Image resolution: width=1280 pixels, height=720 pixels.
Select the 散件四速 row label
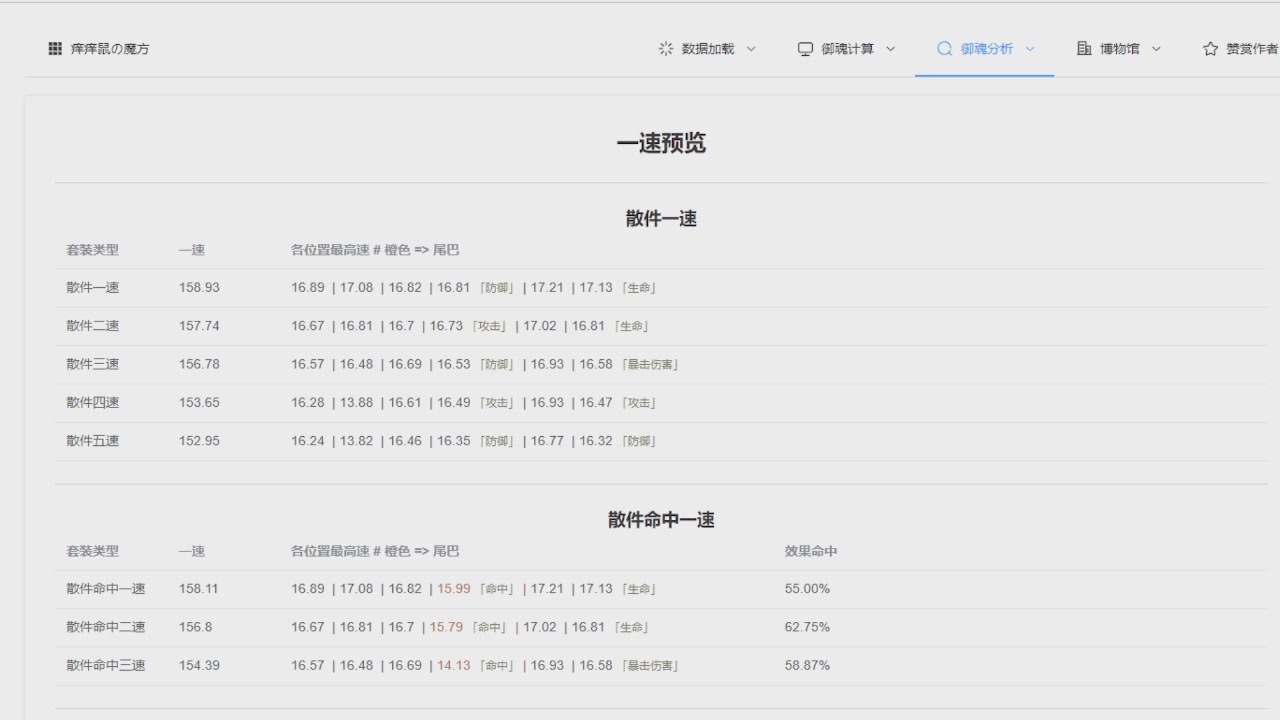93,403
